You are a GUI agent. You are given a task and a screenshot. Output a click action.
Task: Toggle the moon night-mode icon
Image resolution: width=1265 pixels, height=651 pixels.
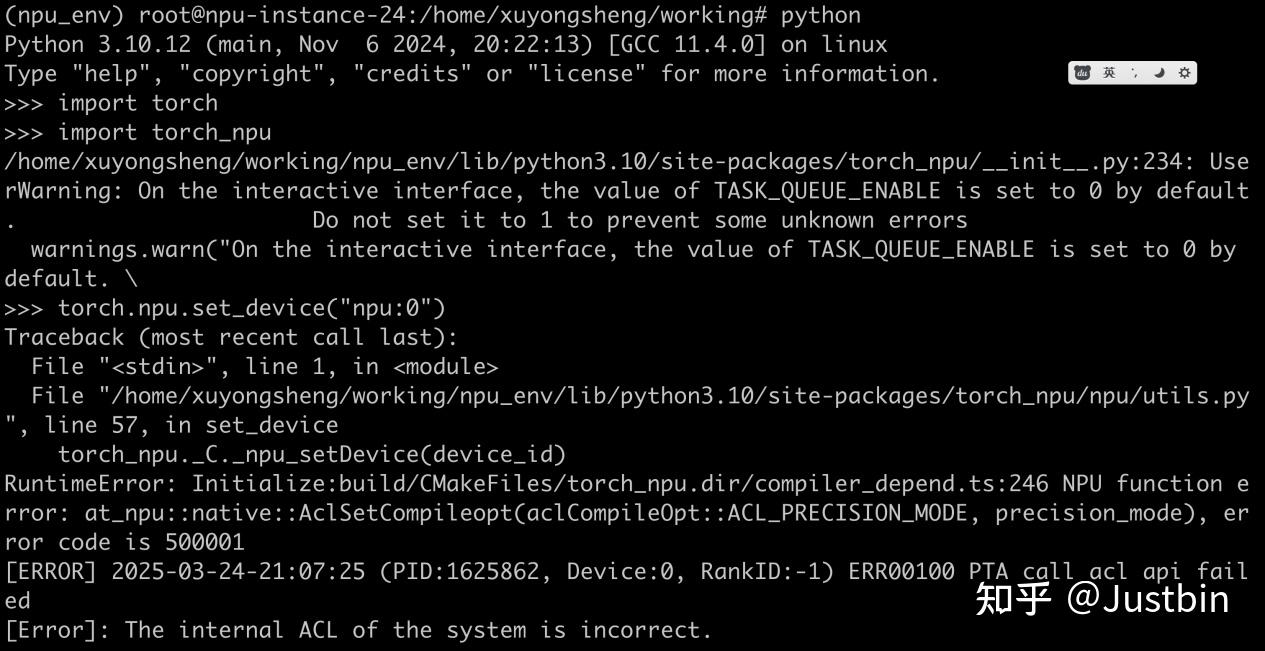(x=1159, y=73)
